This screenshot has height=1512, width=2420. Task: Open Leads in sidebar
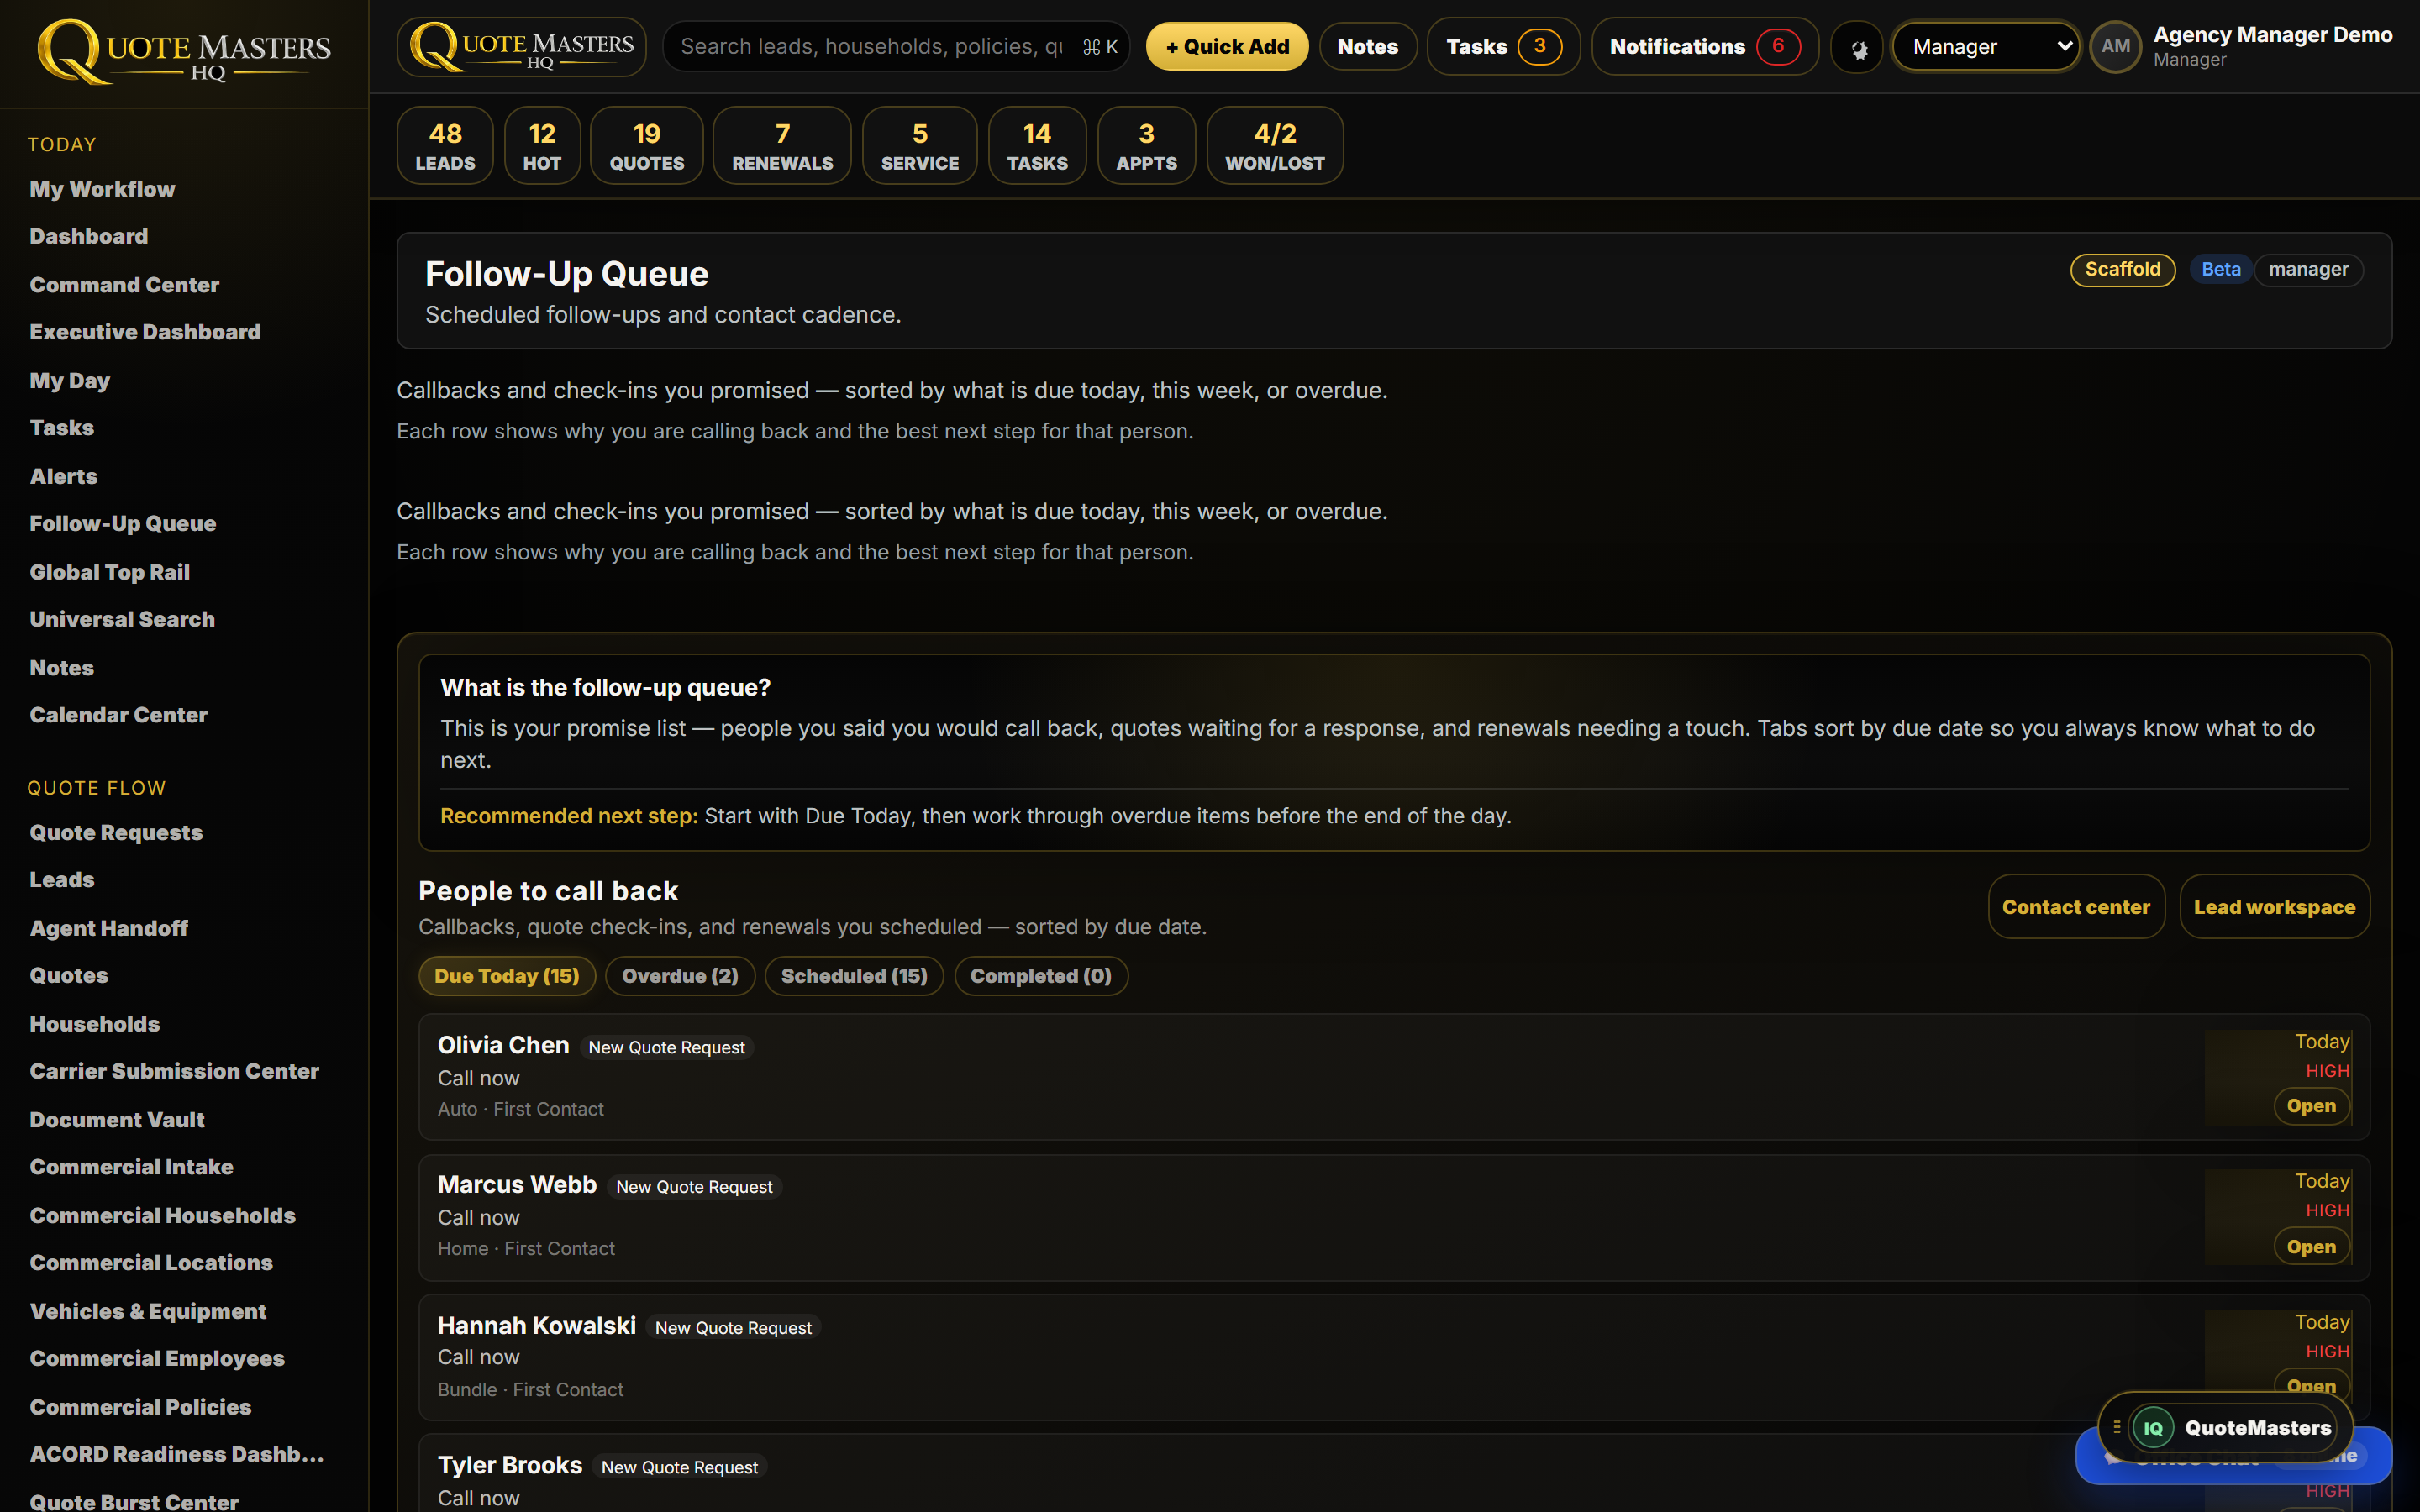pos(62,880)
